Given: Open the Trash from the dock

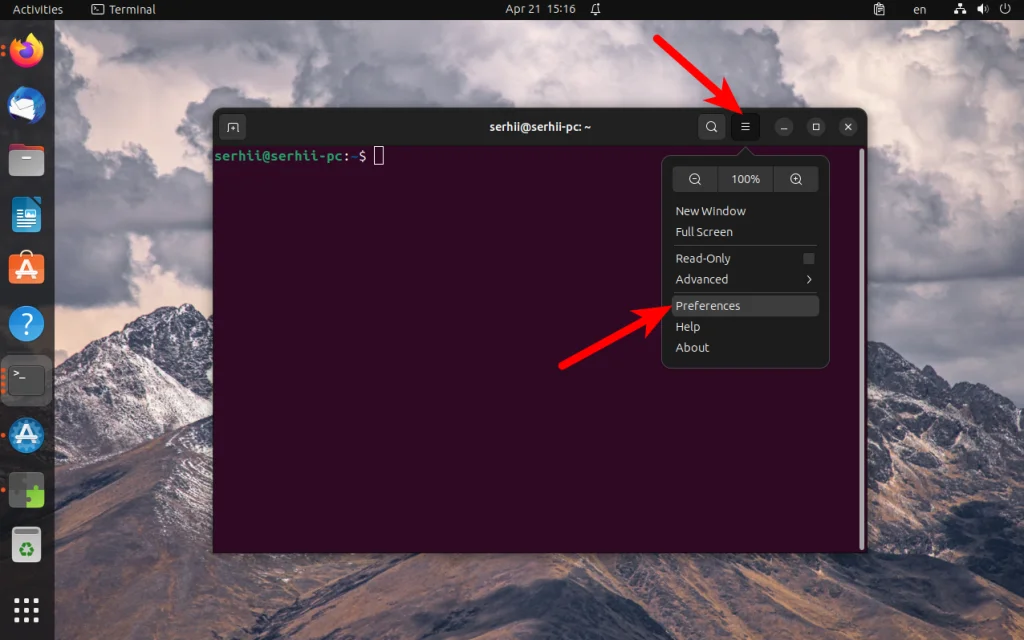Looking at the screenshot, I should pyautogui.click(x=26, y=543).
